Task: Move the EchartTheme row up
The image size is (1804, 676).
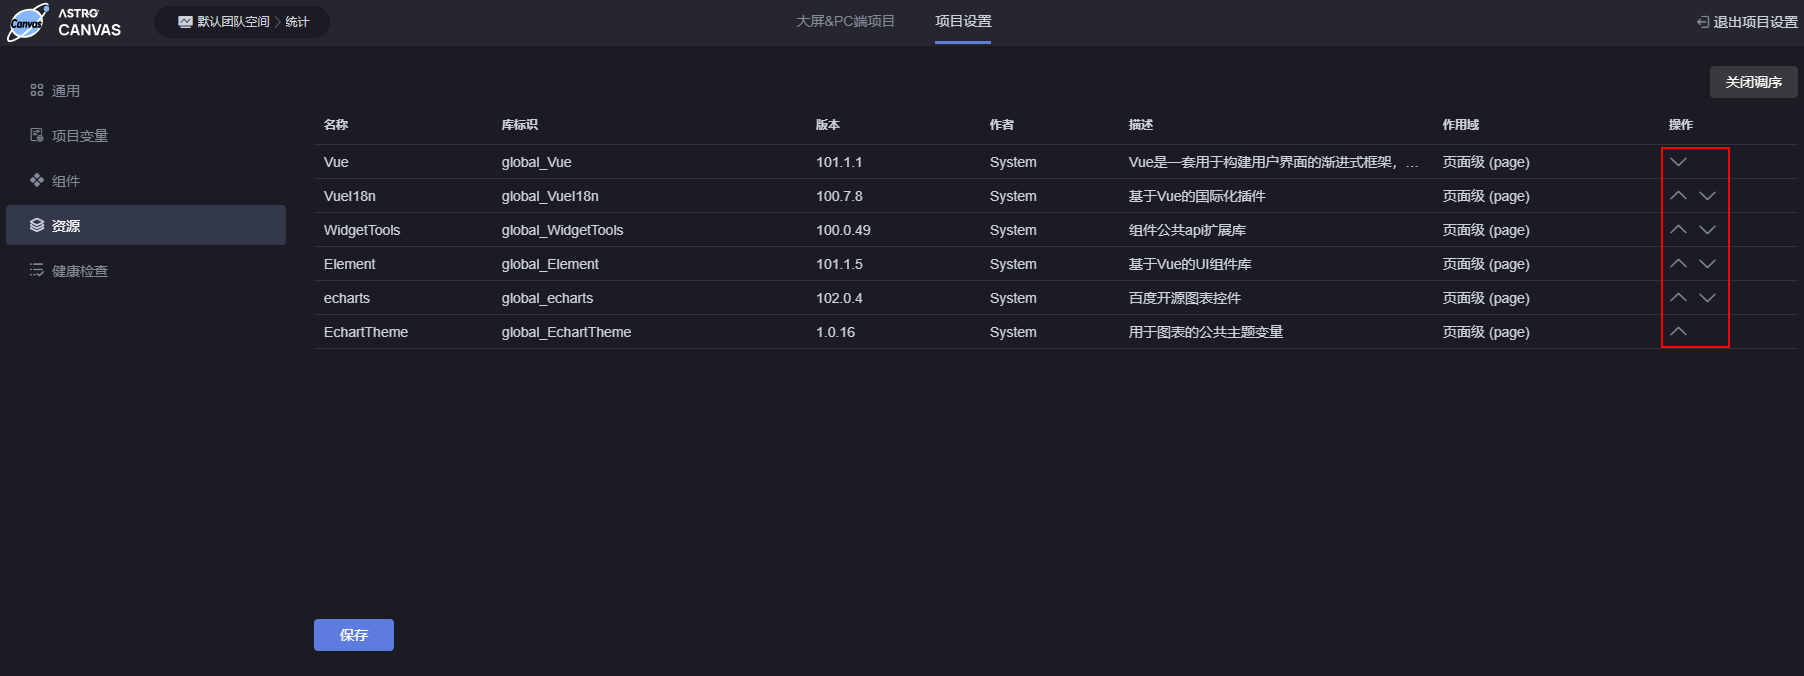Action: (1678, 332)
